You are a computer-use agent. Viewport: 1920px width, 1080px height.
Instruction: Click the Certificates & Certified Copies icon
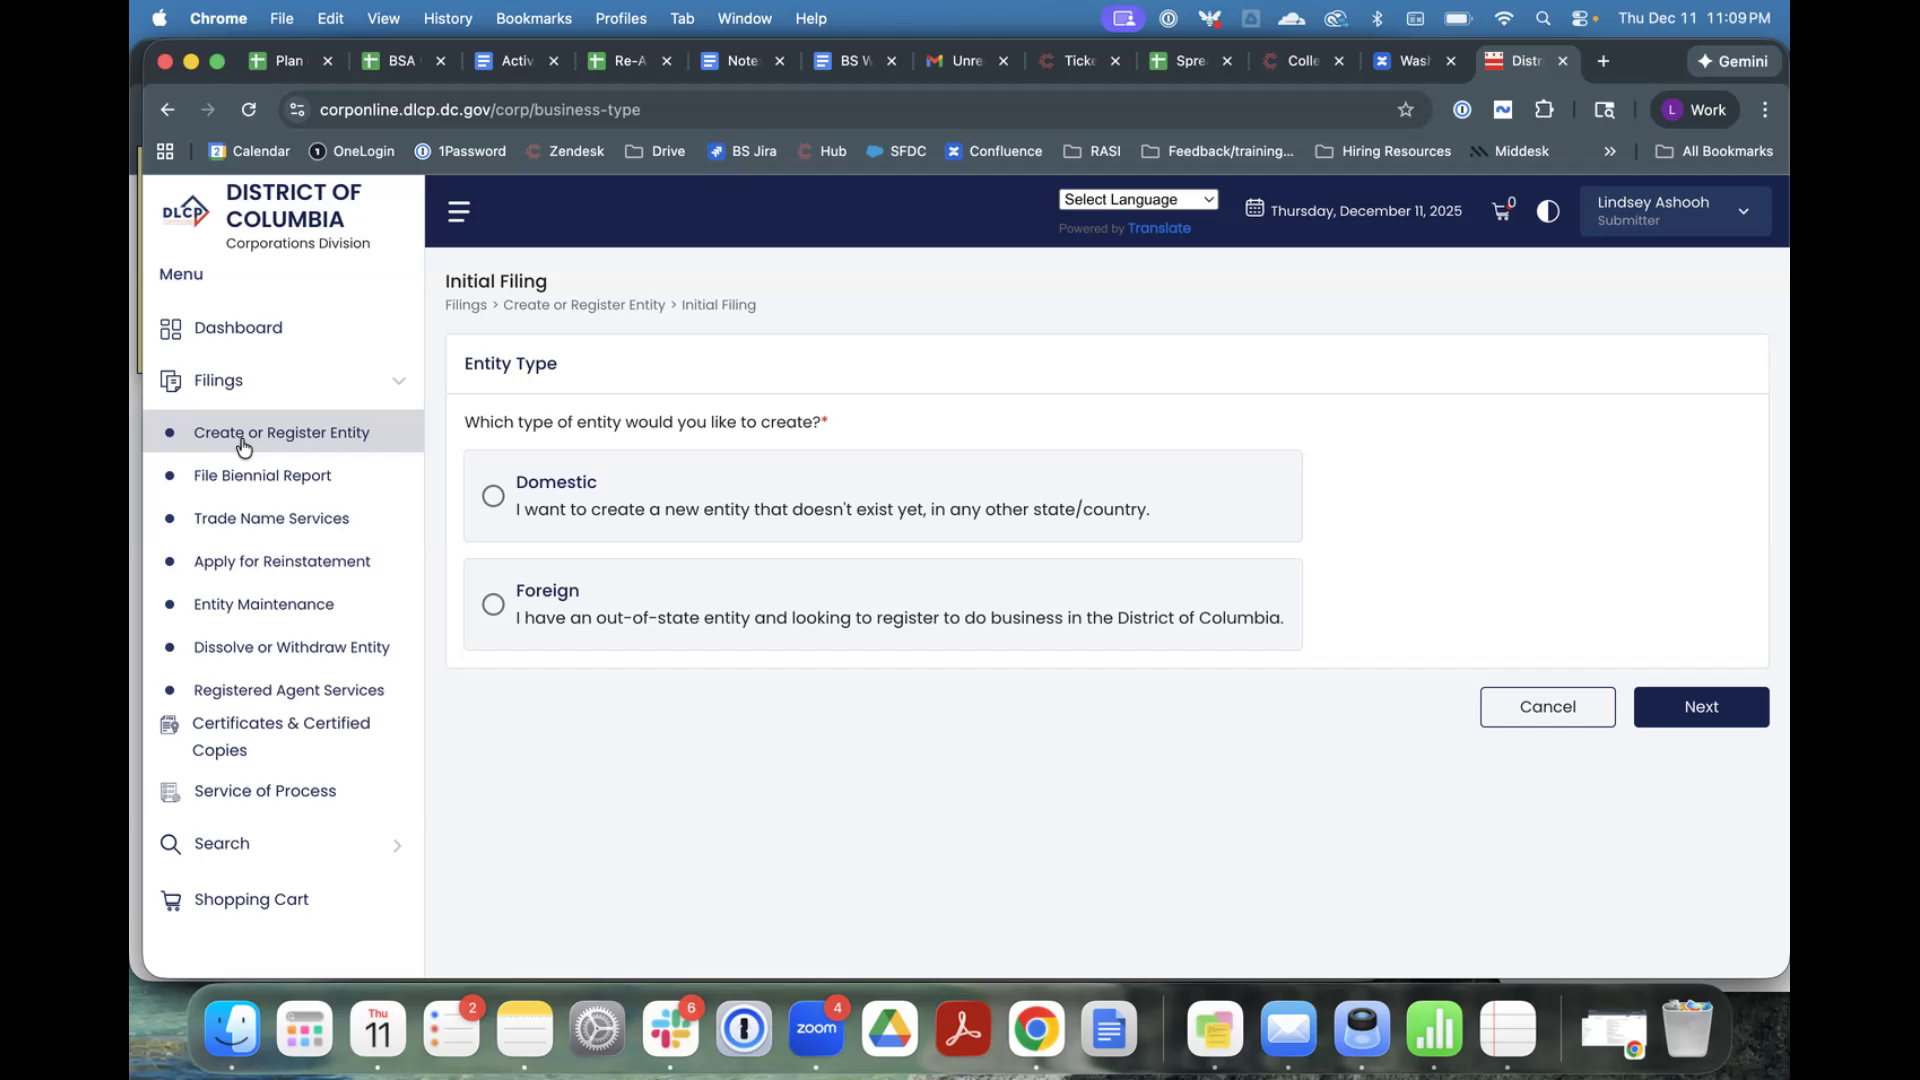(x=170, y=725)
